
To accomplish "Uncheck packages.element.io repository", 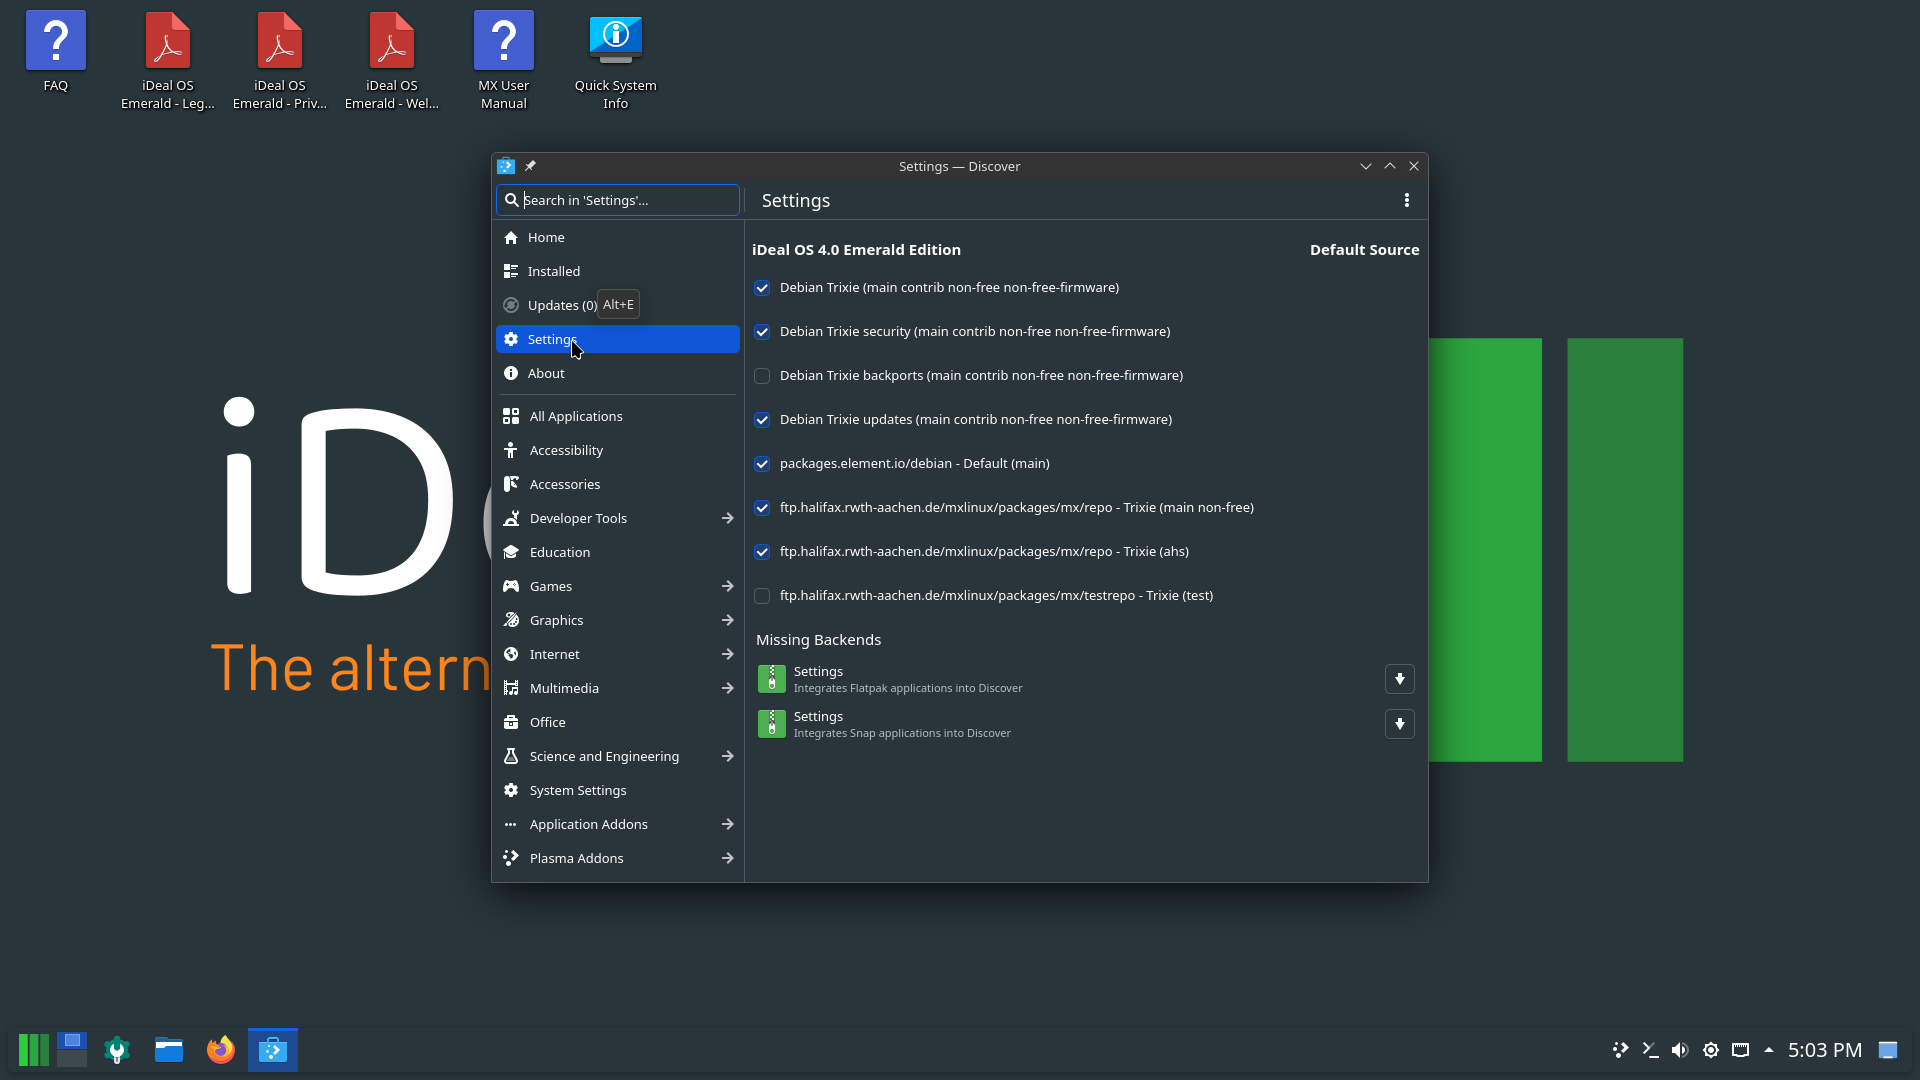I will click(762, 464).
